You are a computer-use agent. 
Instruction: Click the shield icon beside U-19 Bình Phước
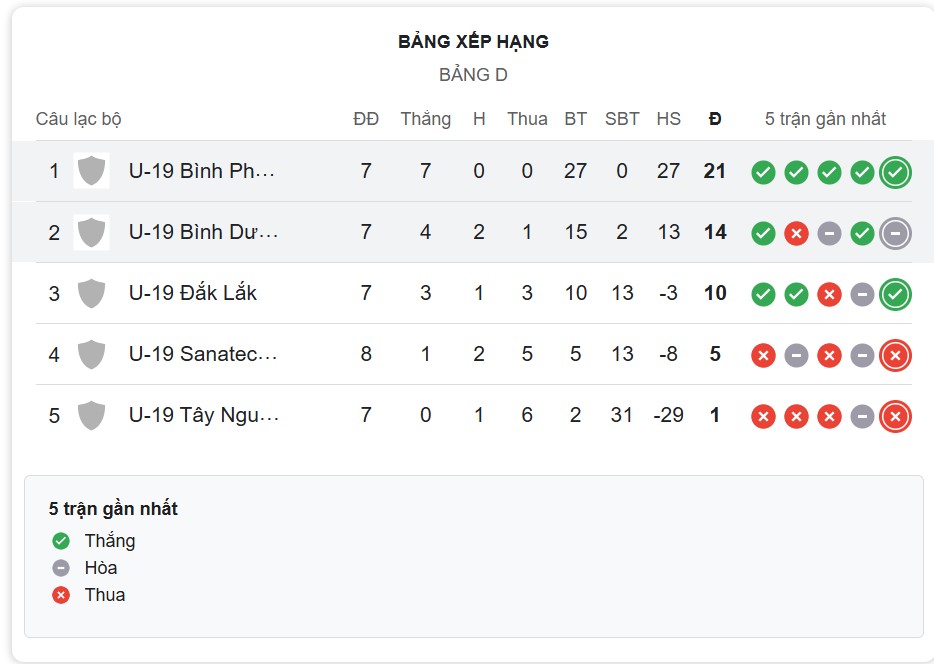91,171
